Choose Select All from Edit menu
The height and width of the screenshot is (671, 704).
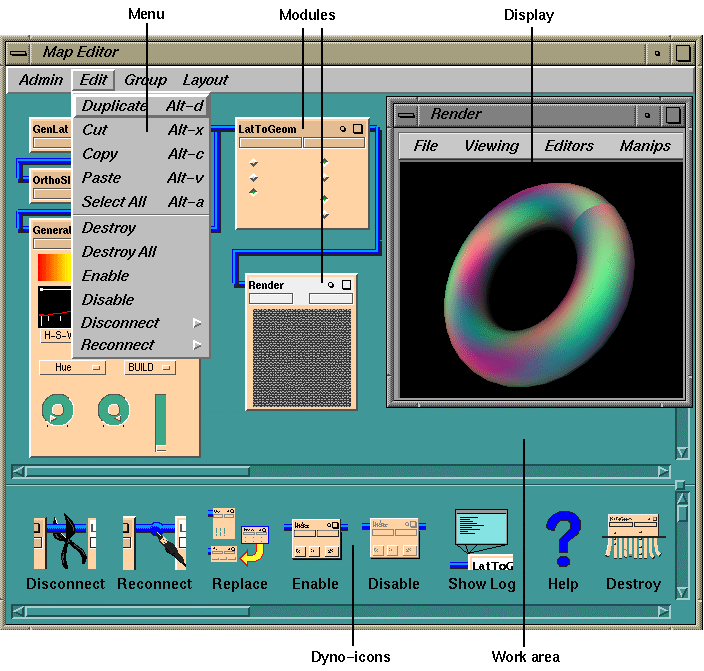[x=114, y=202]
